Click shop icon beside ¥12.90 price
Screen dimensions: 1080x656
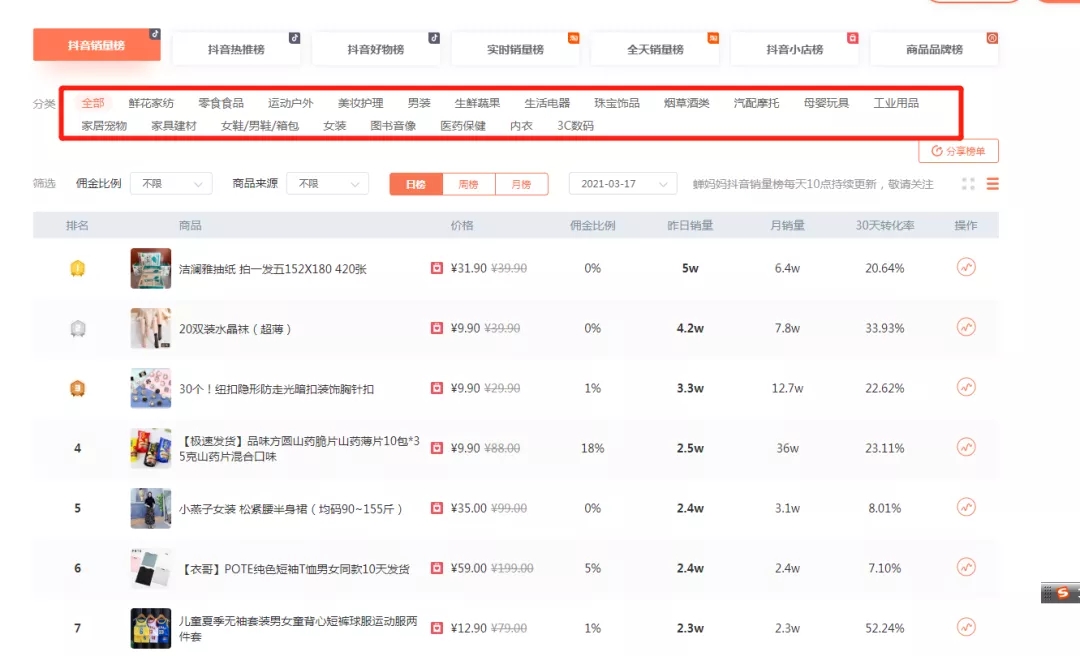[437, 628]
